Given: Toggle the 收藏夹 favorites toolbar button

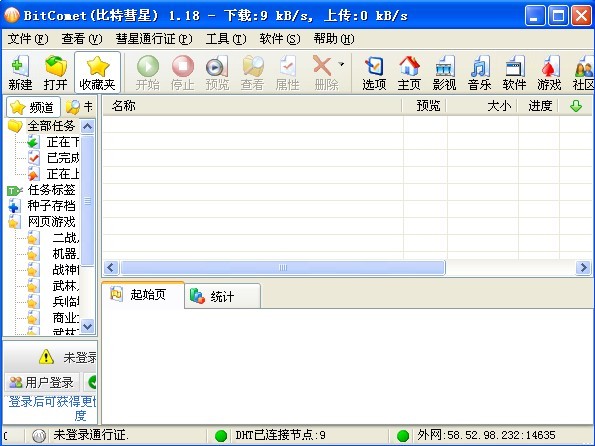Looking at the screenshot, I should click(x=98, y=73).
